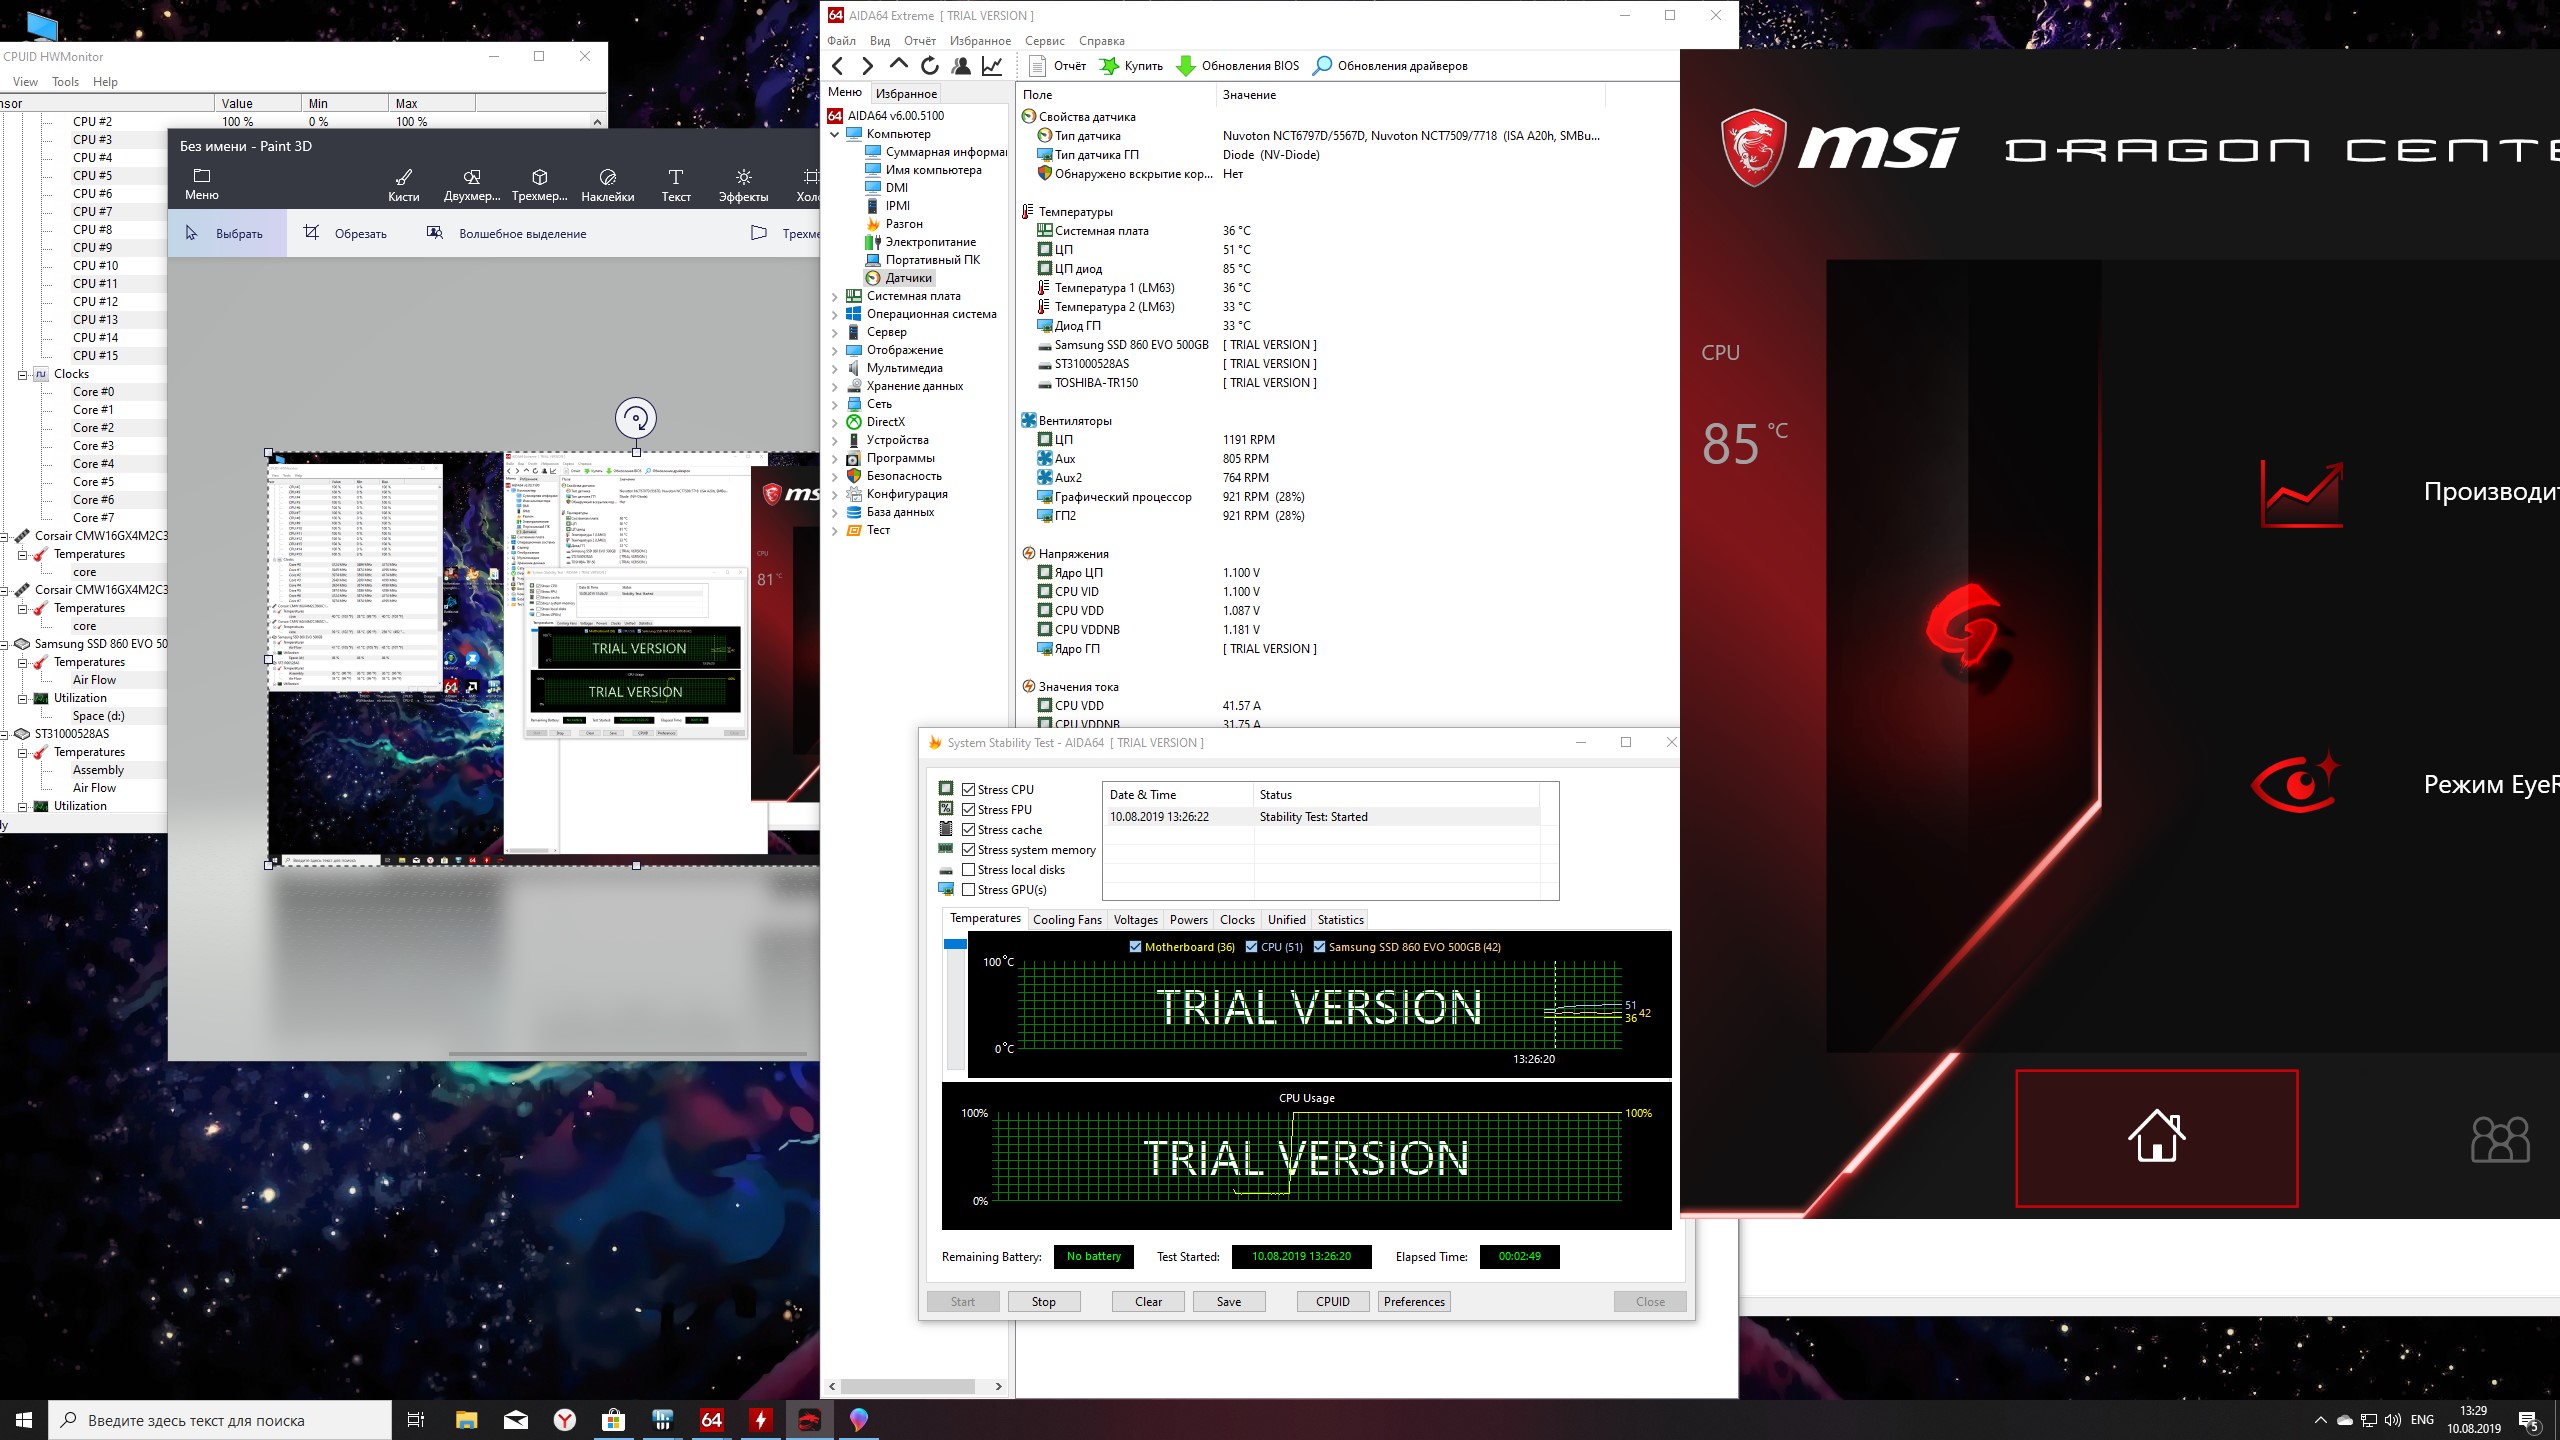
Task: Collapse the Компьютер tree node in AIDA64
Action: tap(835, 134)
